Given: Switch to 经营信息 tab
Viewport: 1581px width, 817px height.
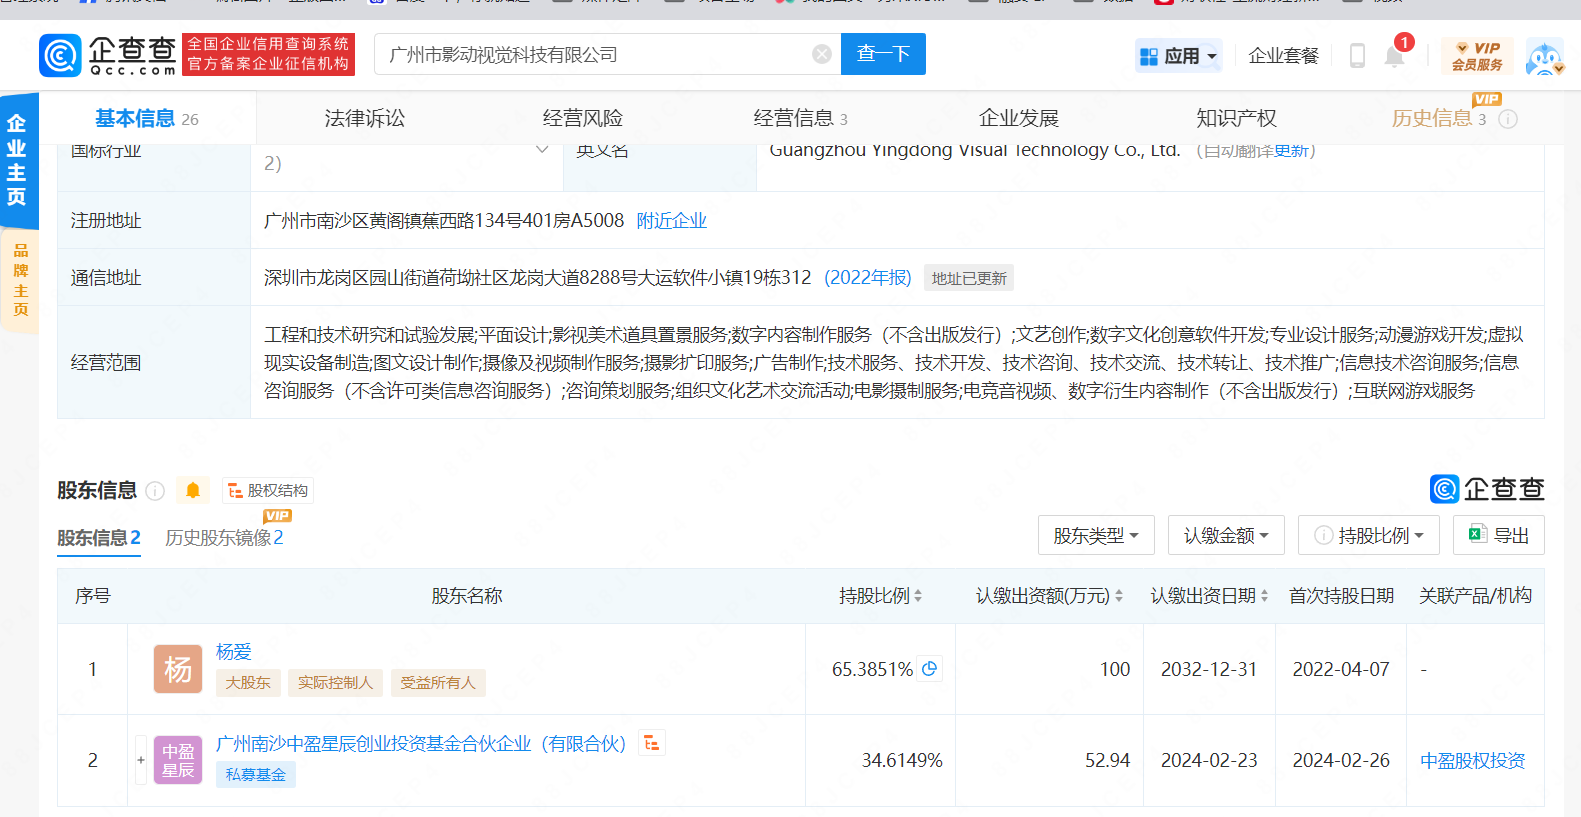Looking at the screenshot, I should [801, 118].
